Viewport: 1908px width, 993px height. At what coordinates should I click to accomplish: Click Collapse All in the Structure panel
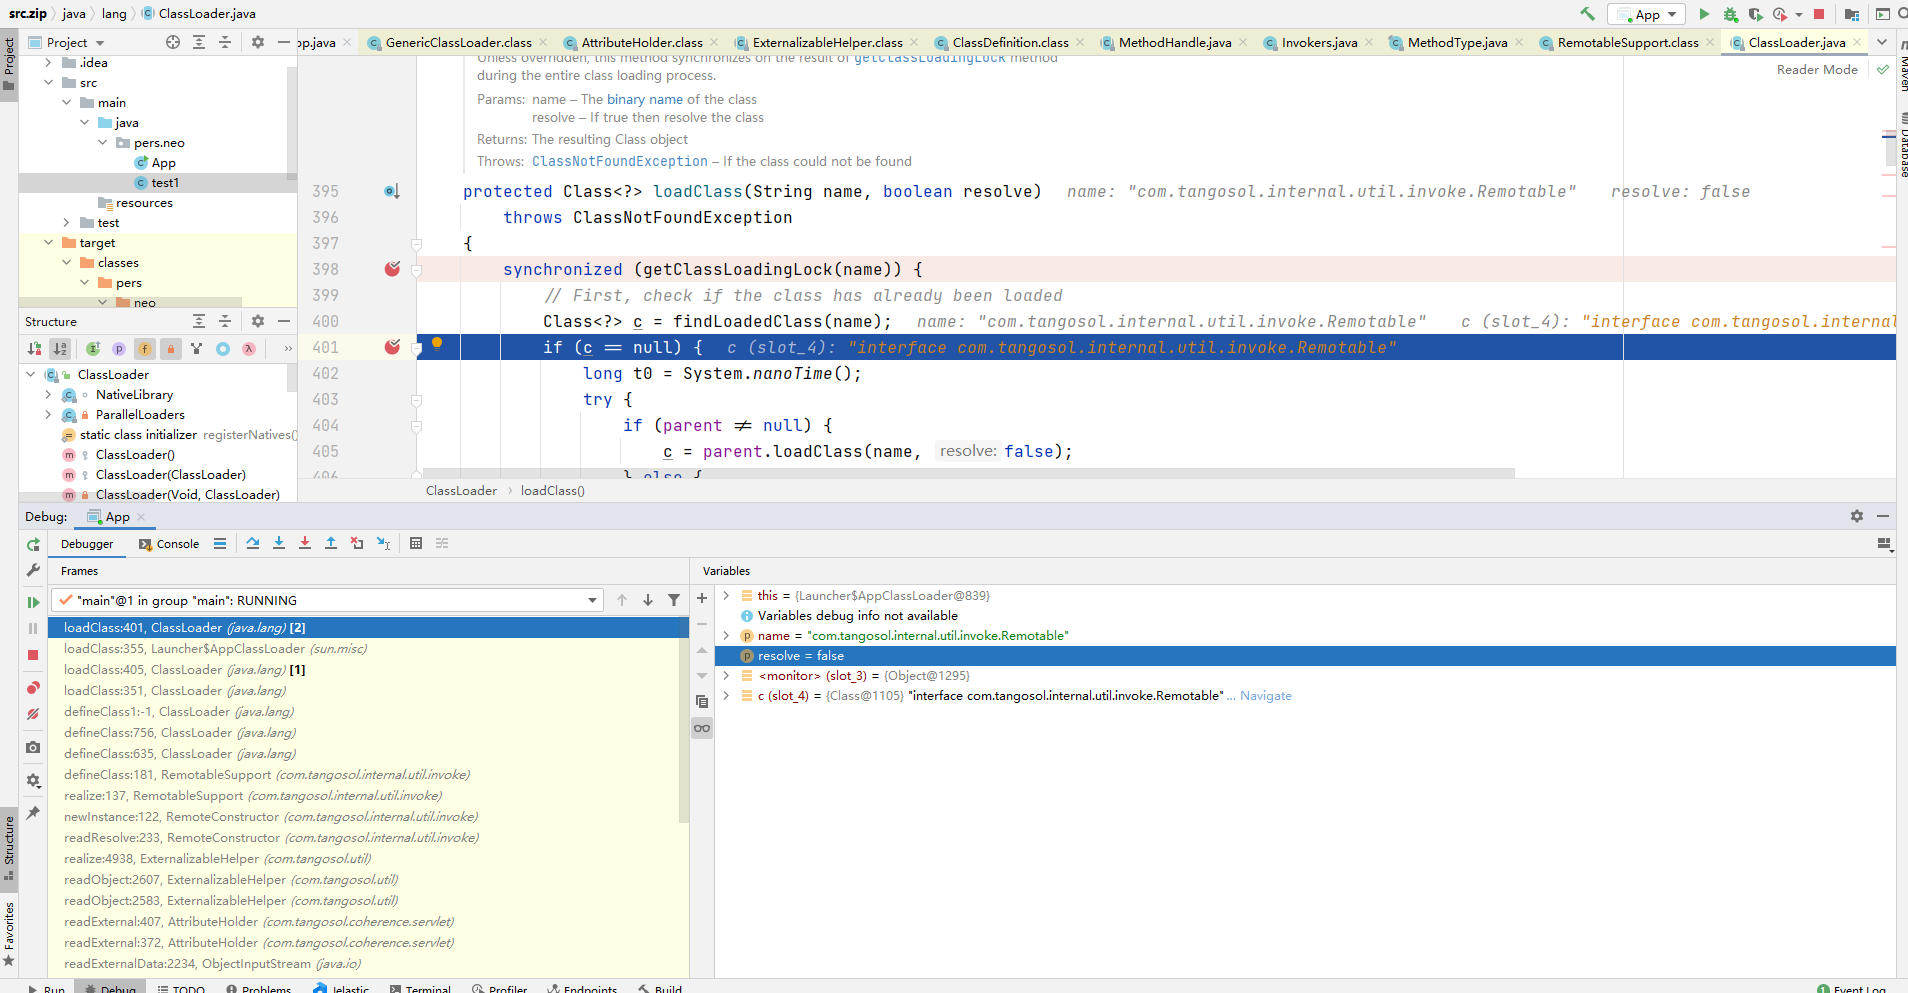(x=225, y=321)
